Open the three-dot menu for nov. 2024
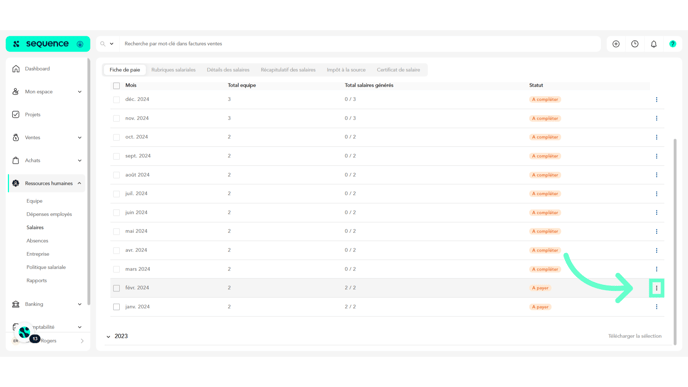Viewport: 688px width, 387px height. [656, 118]
